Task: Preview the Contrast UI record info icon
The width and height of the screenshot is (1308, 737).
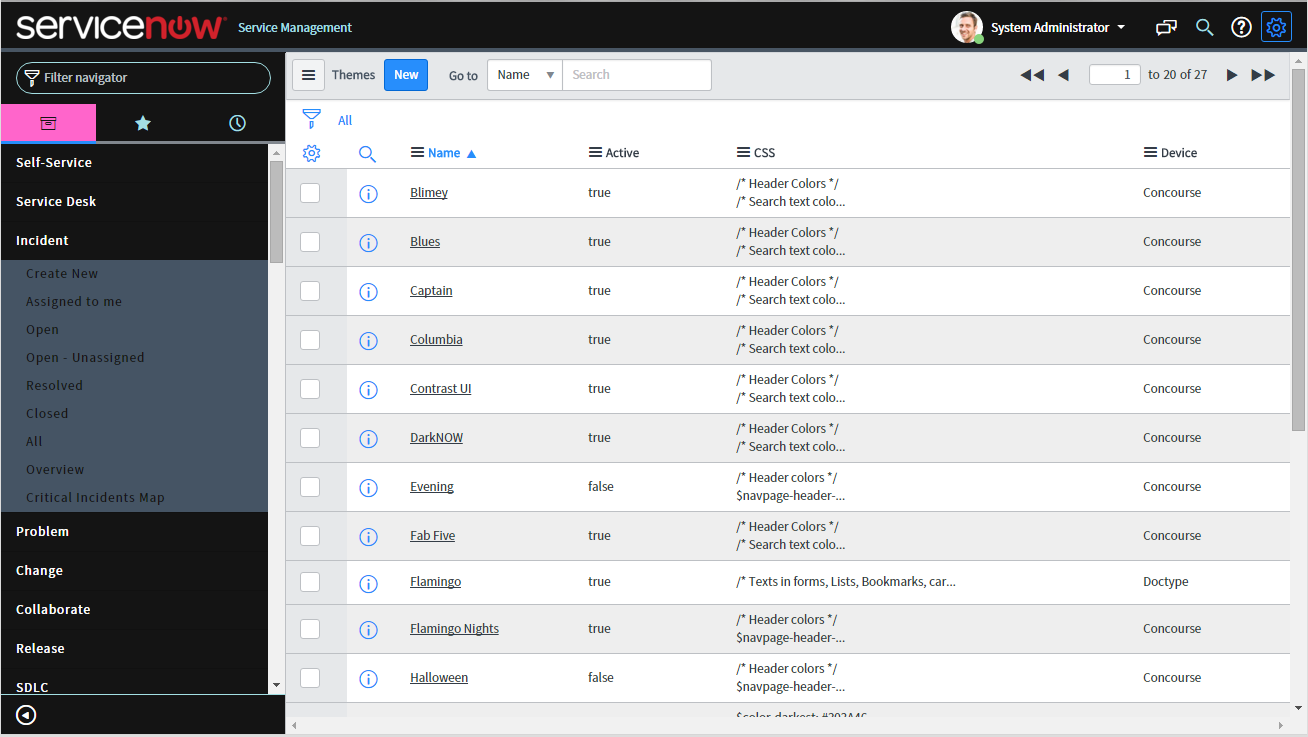Action: pyautogui.click(x=368, y=390)
